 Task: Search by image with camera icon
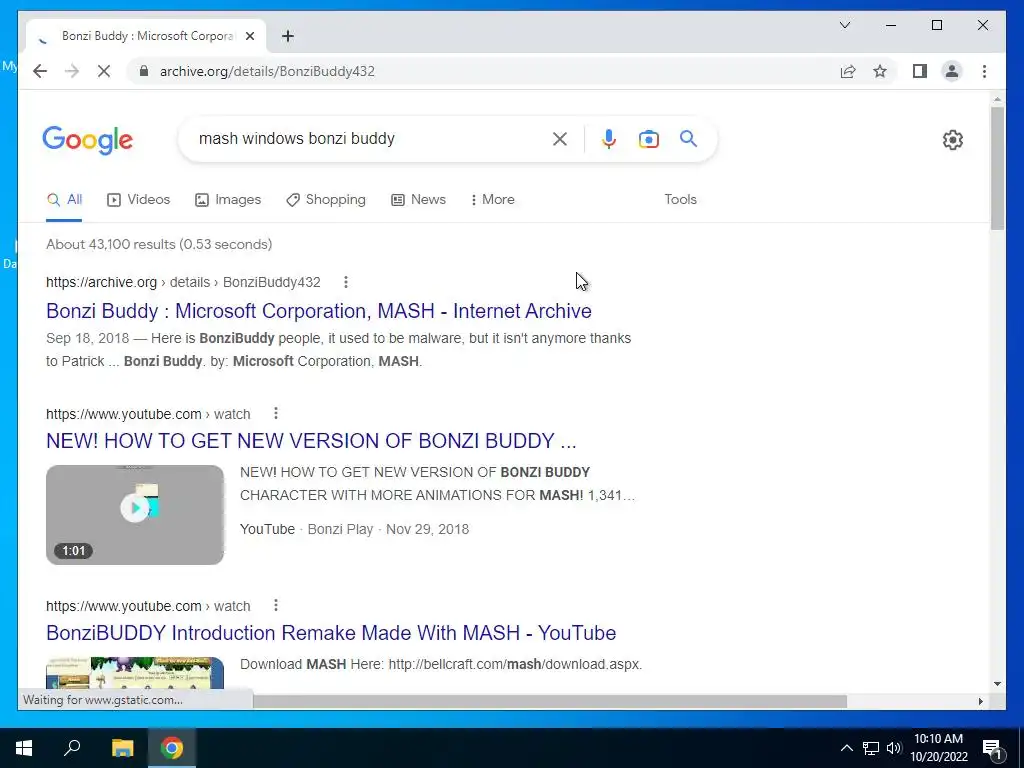coord(648,138)
